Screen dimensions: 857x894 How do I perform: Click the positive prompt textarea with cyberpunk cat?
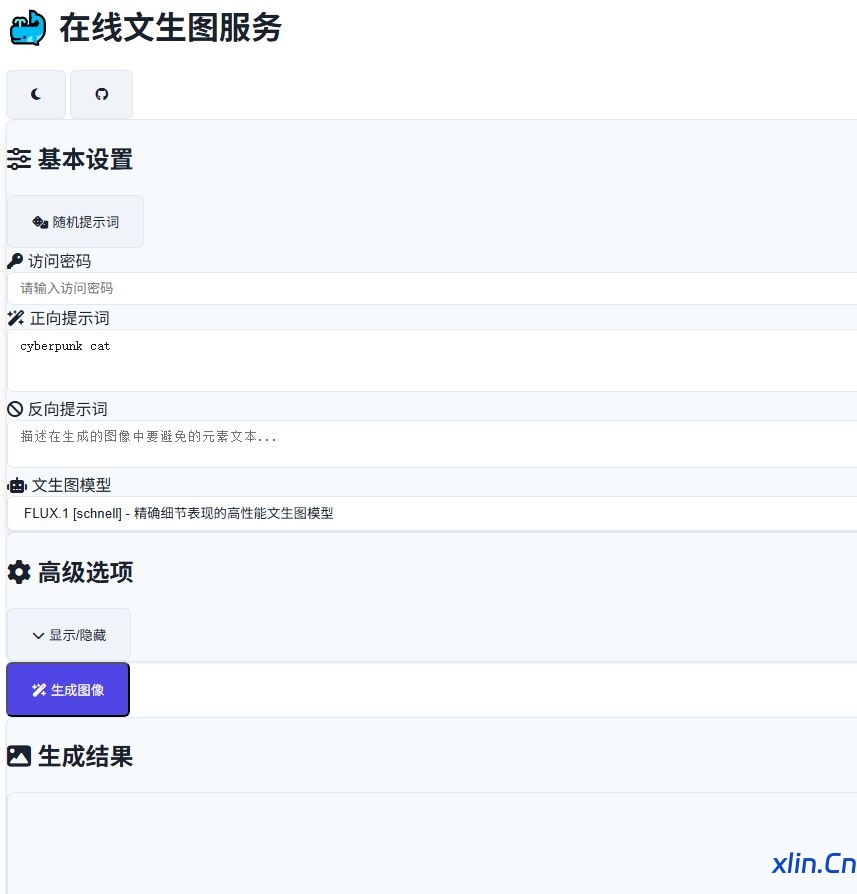coord(430,360)
